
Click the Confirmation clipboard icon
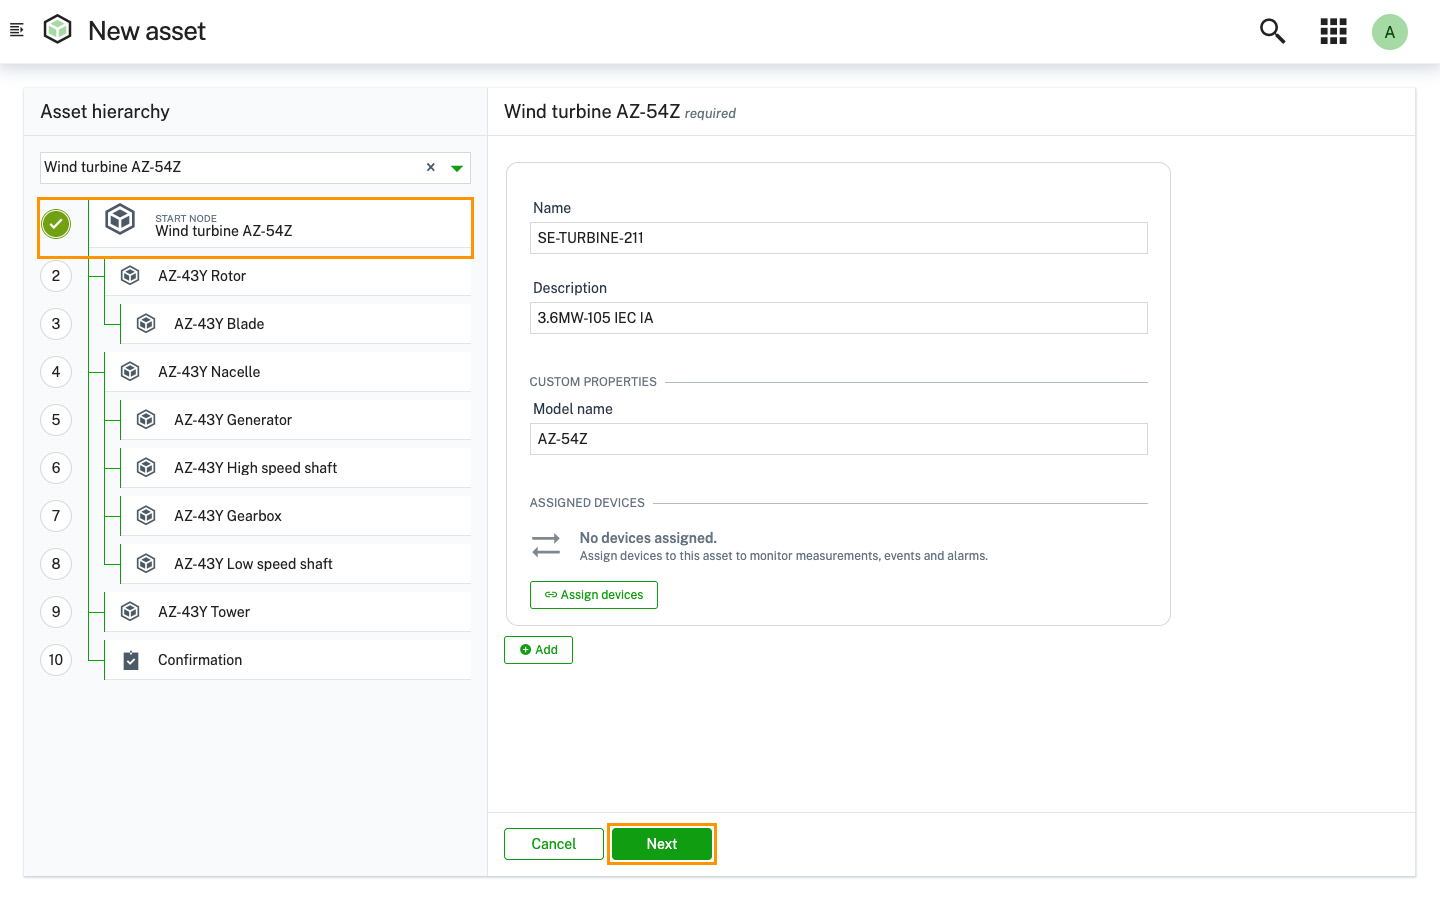pyautogui.click(x=131, y=660)
